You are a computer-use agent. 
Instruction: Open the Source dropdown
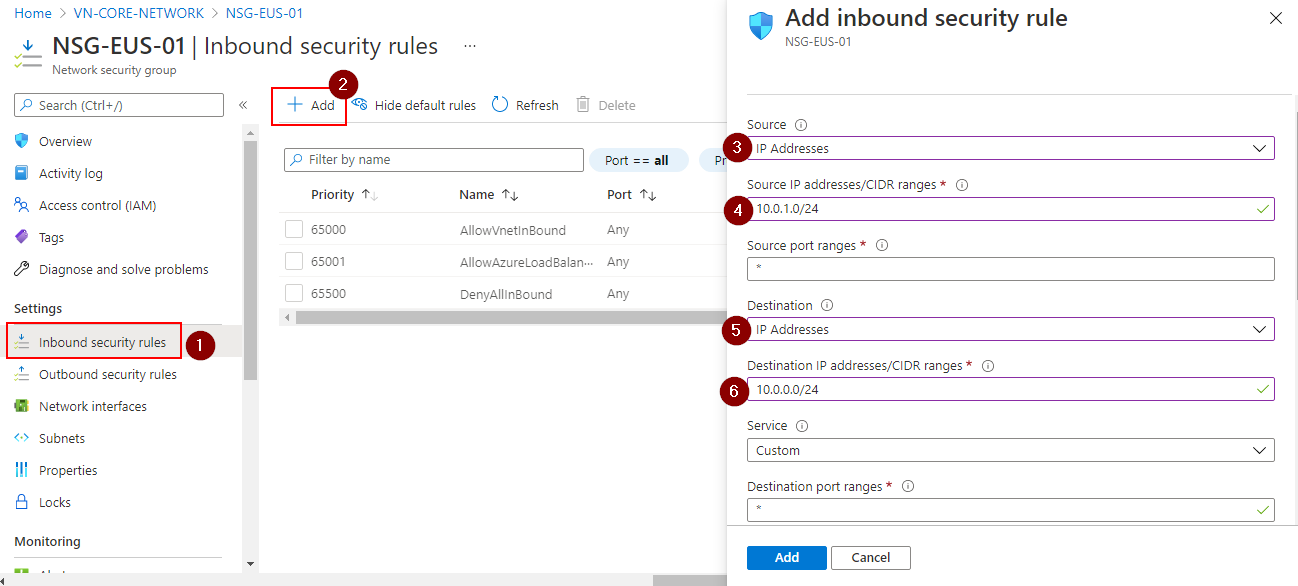coord(1010,149)
